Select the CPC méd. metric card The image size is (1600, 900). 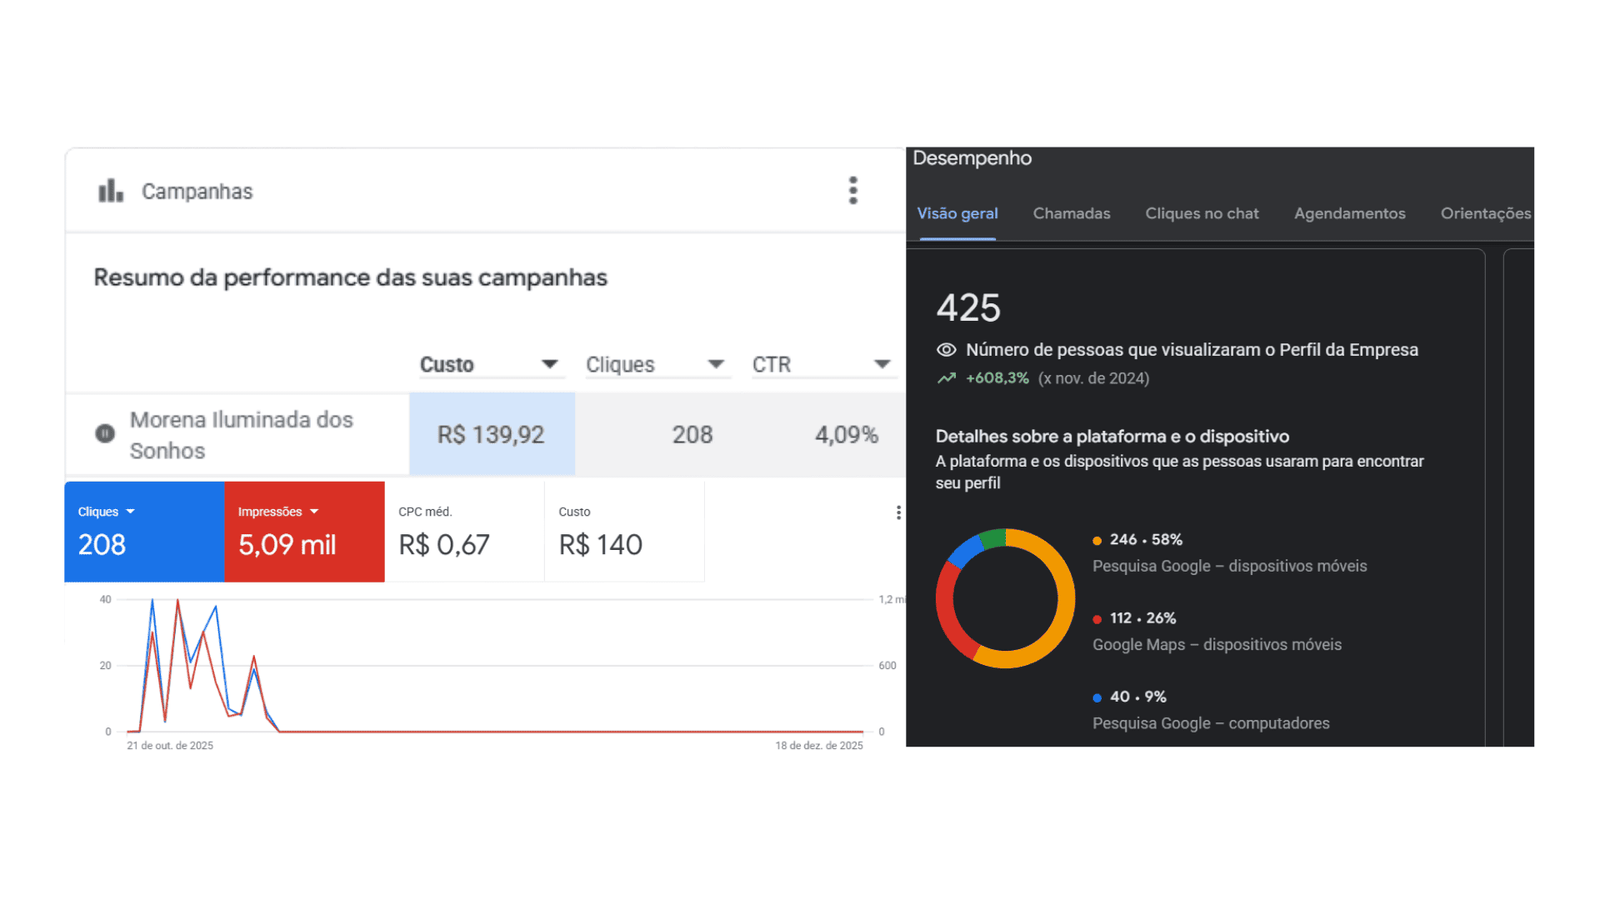point(464,532)
